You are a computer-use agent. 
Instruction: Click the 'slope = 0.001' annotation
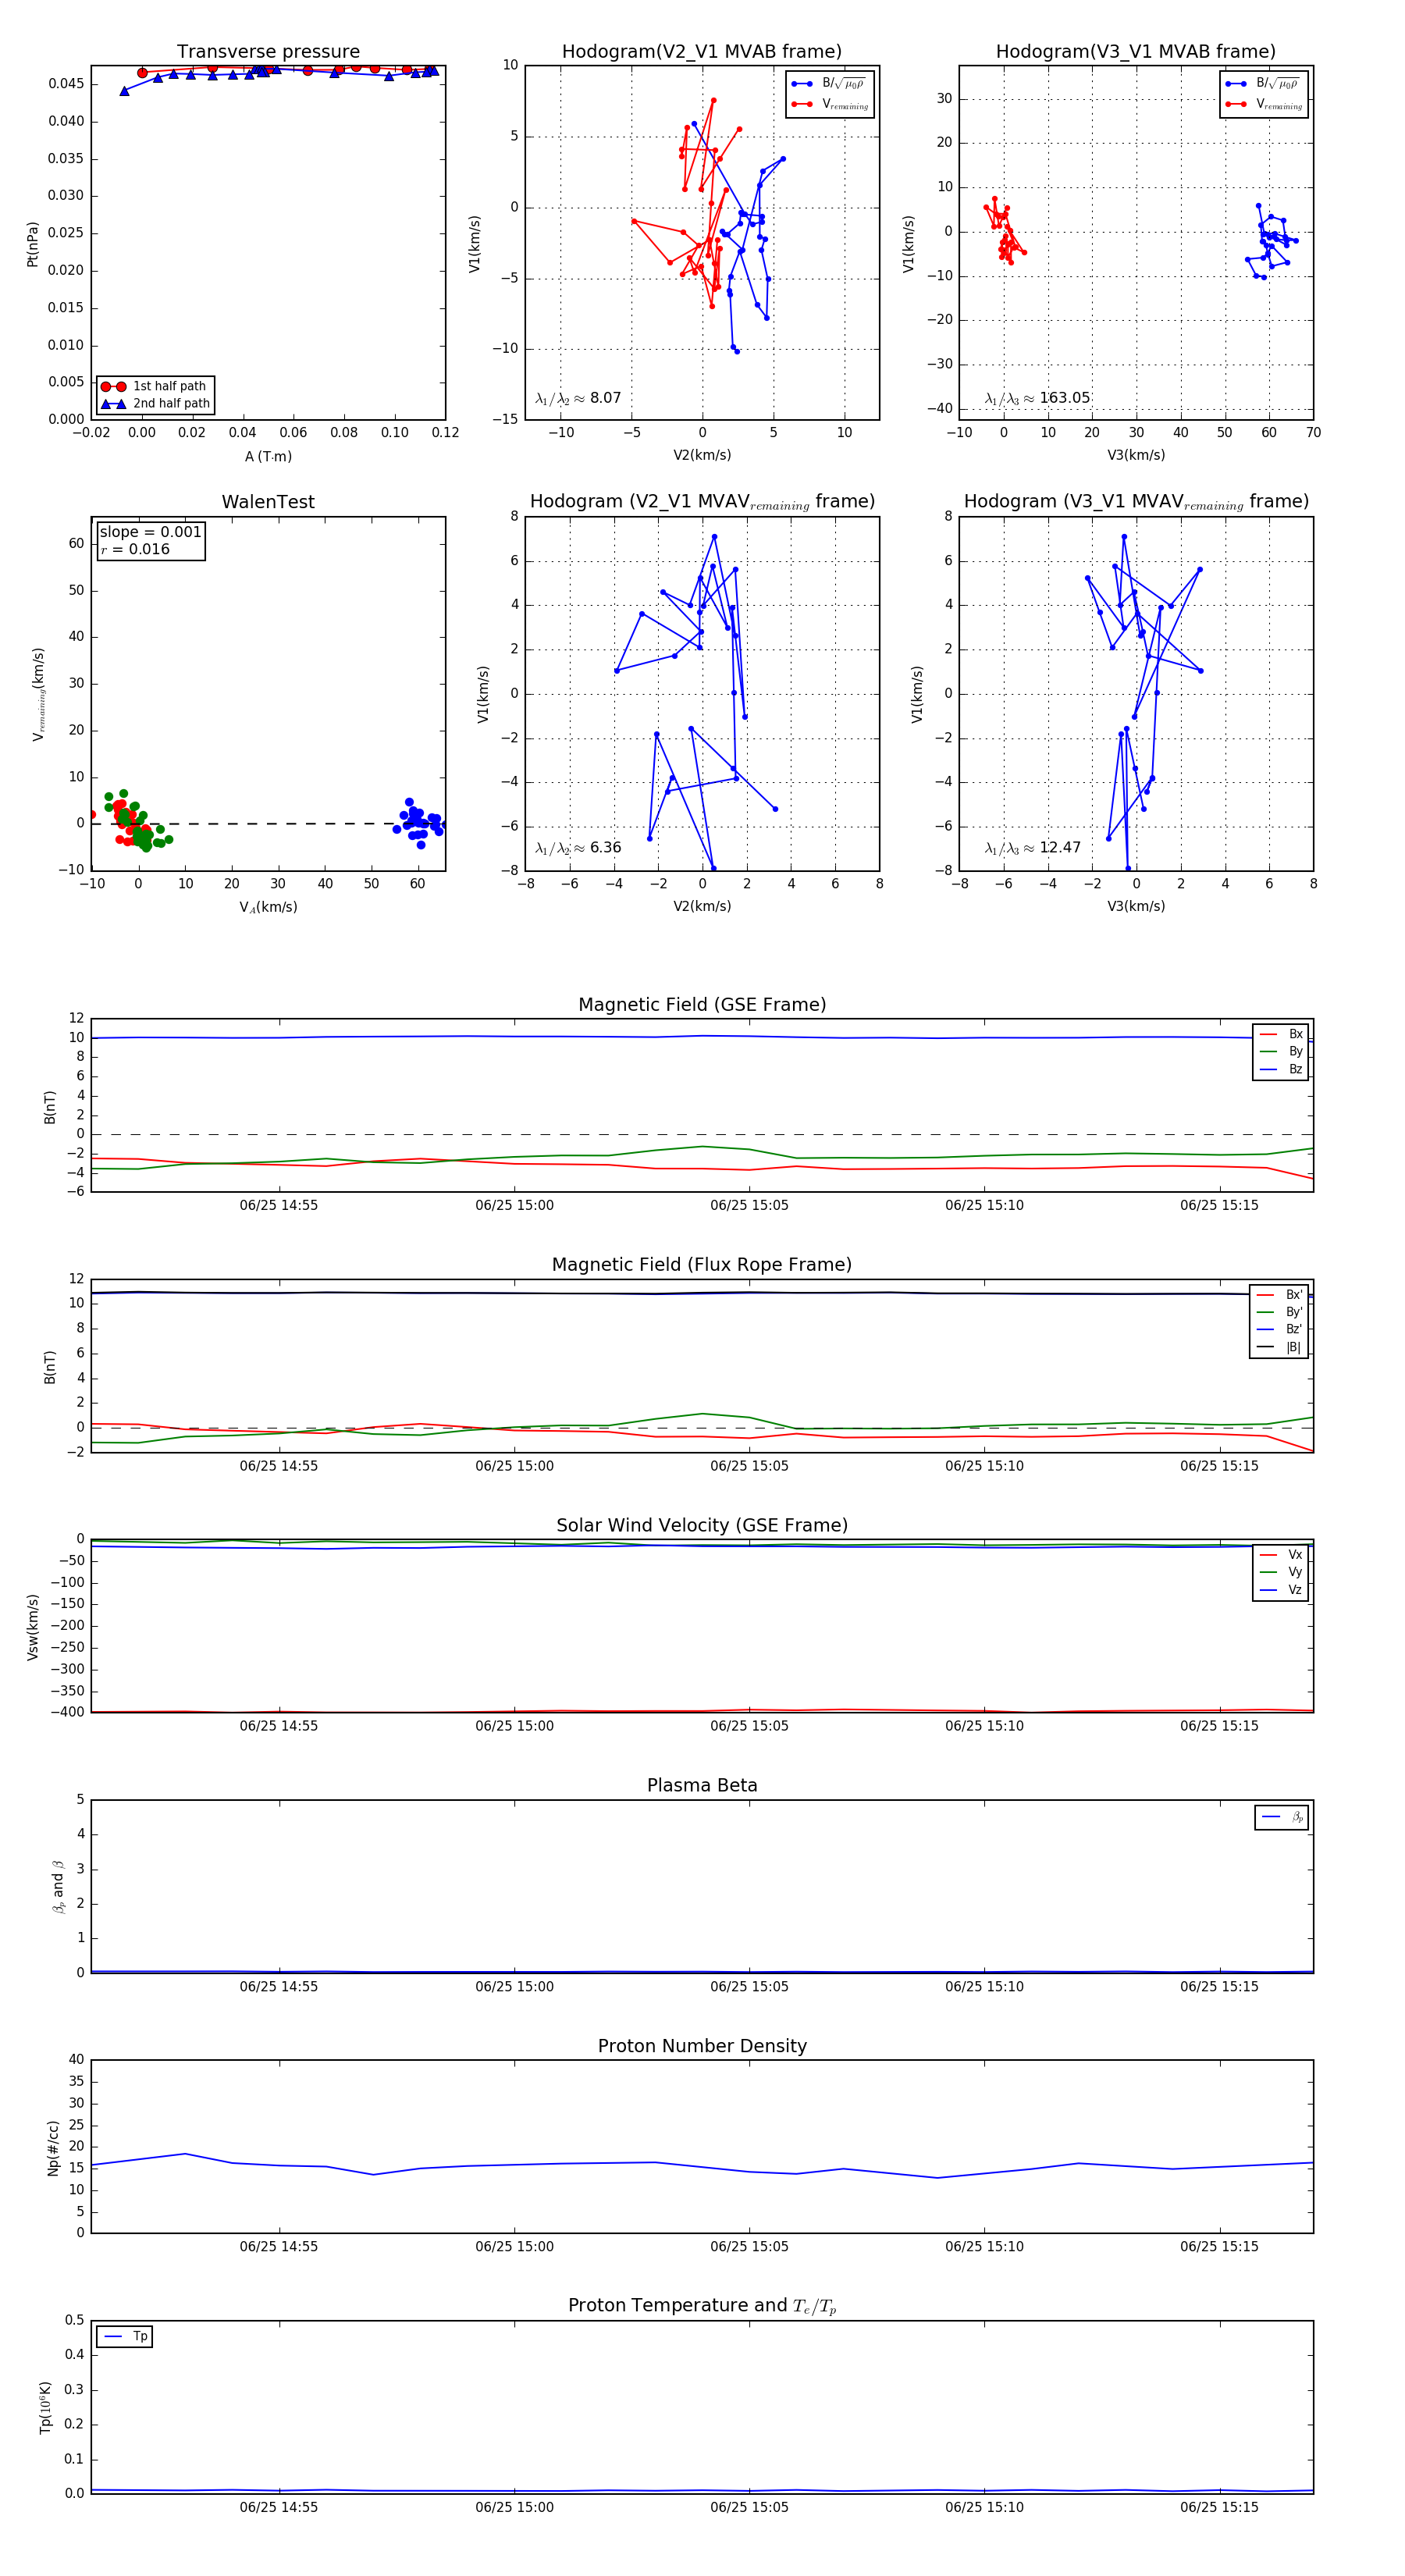[150, 532]
